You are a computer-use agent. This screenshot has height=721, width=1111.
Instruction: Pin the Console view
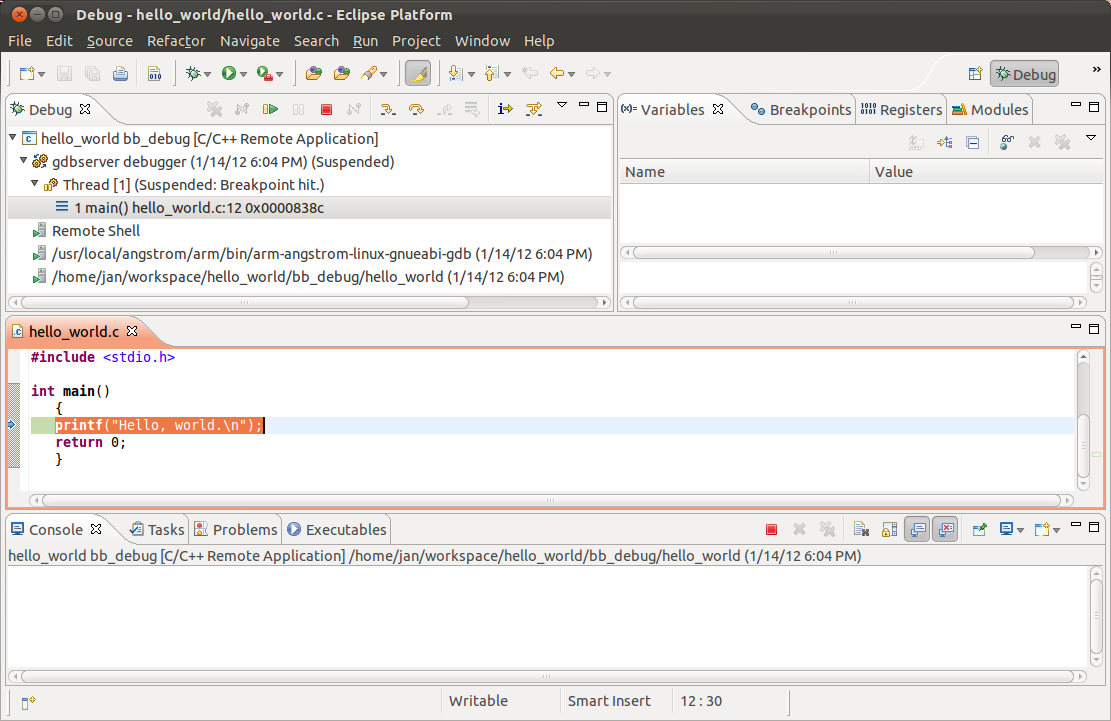[x=979, y=529]
